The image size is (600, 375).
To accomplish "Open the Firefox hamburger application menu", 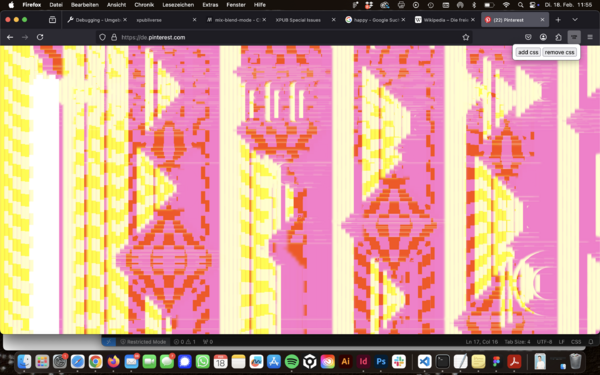I will pos(590,37).
